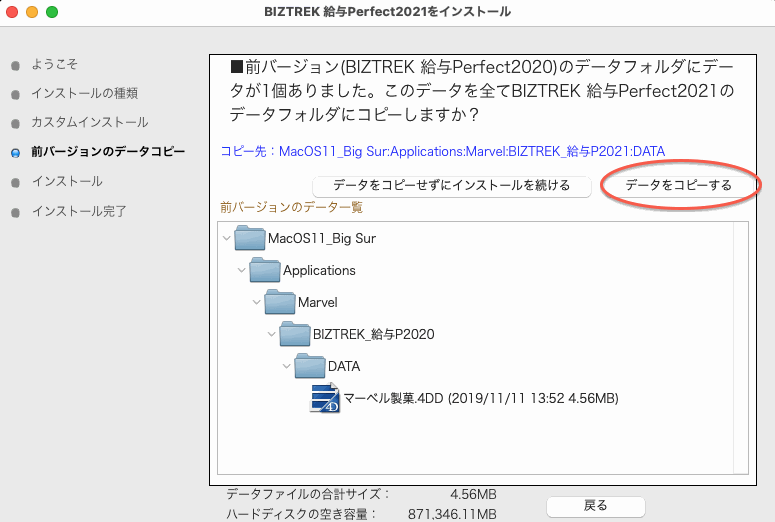The image size is (775, 522).
Task: Click the Marvel folder icon
Action: pos(280,302)
